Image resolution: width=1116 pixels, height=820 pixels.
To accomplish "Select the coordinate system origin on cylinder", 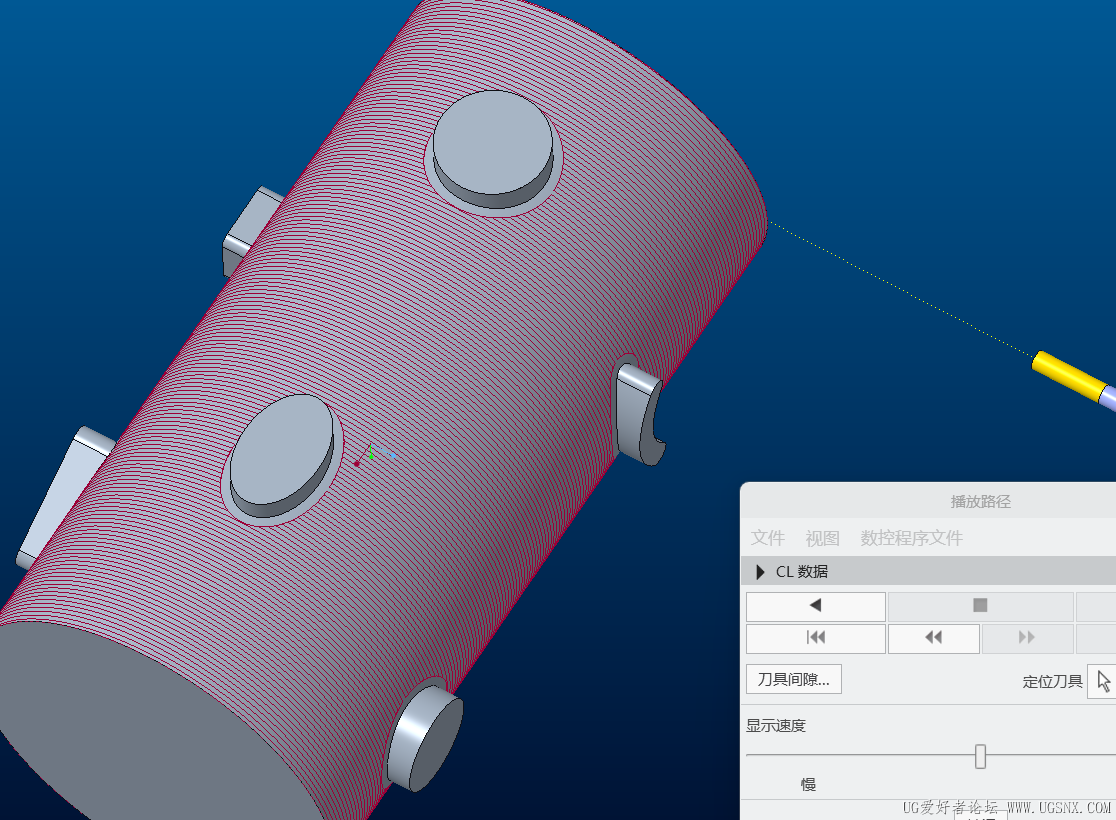I will (x=370, y=456).
